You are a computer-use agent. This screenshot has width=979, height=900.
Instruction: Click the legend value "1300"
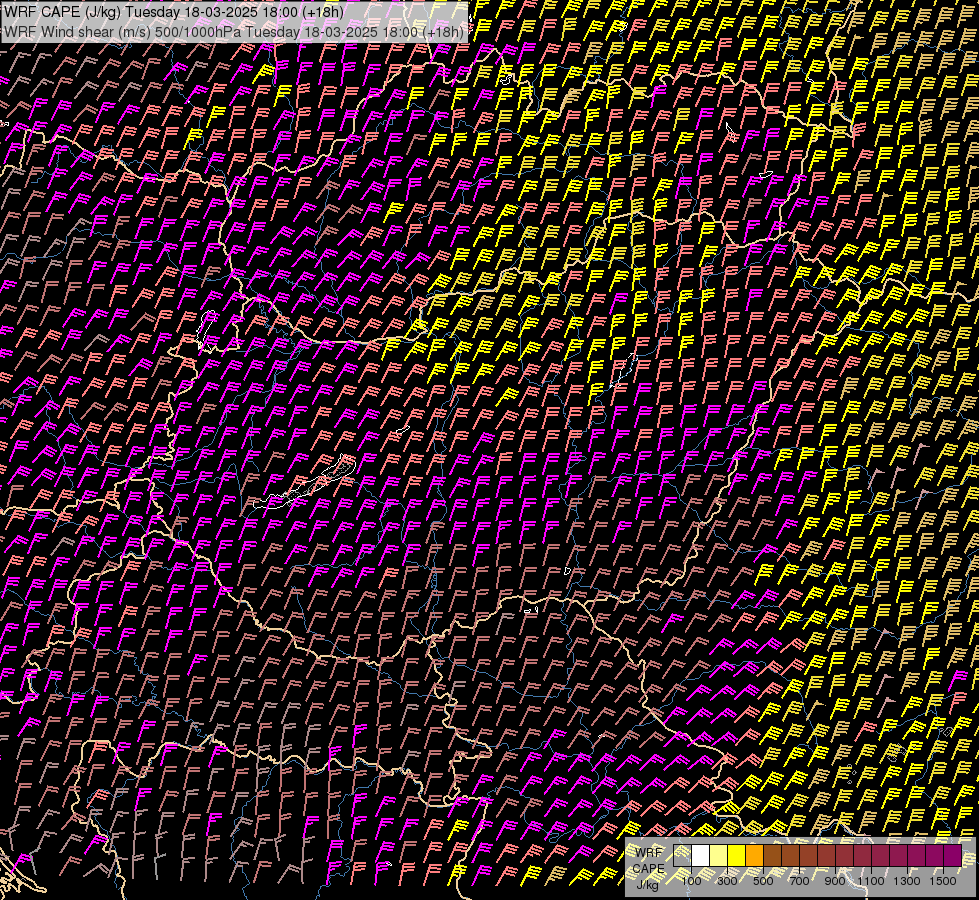tap(907, 881)
